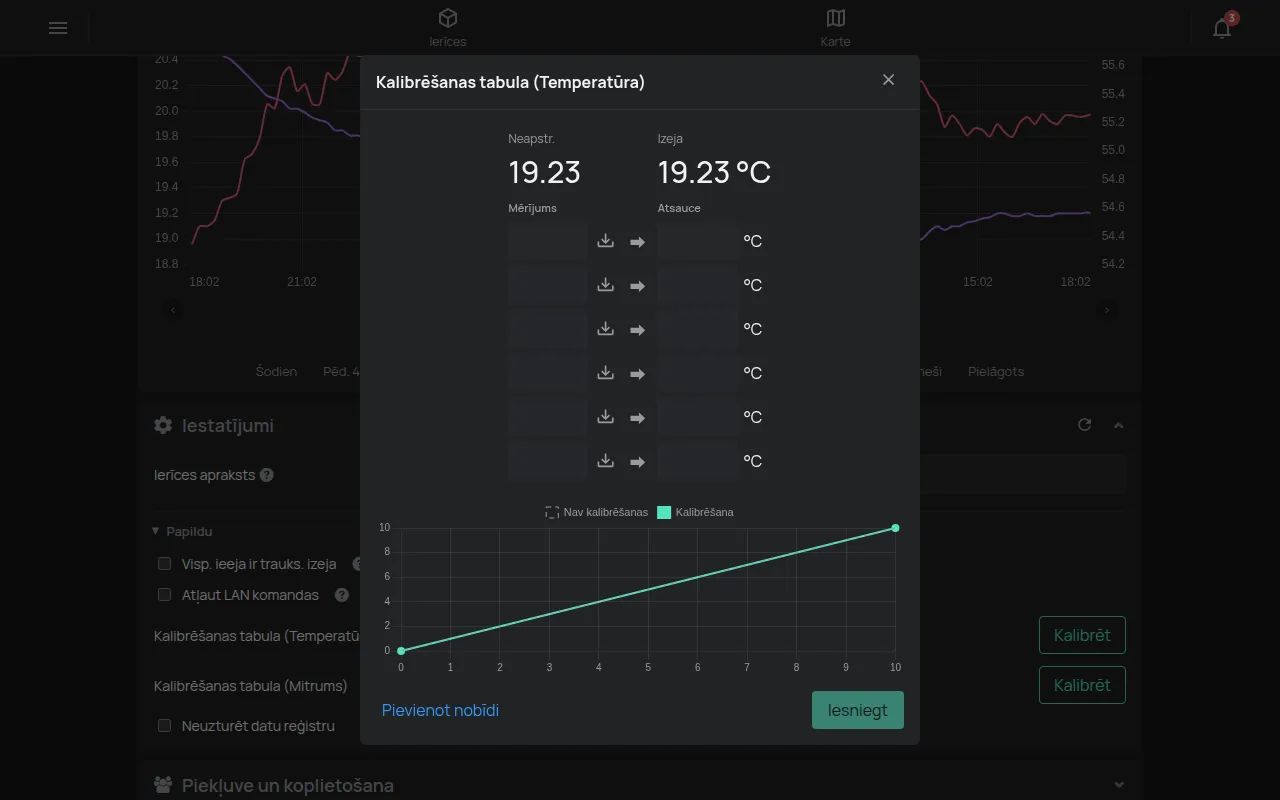Refresh the Iestatījumi section
The width and height of the screenshot is (1280, 800).
[1085, 425]
